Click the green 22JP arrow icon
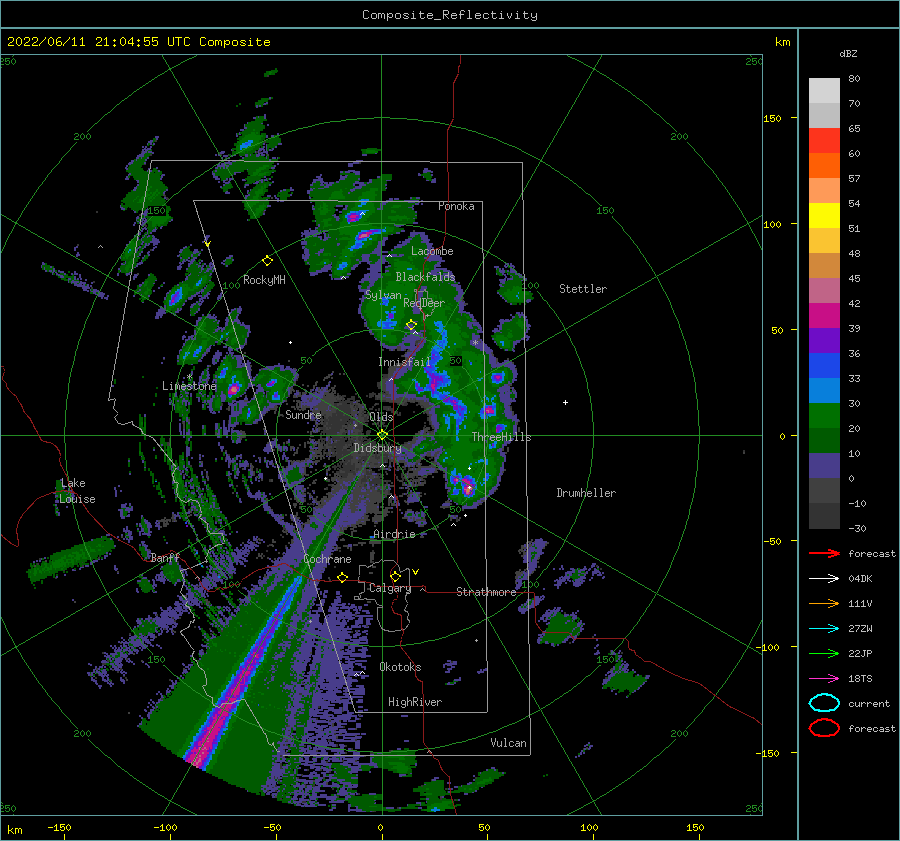Image resolution: width=900 pixels, height=841 pixels. [824, 653]
